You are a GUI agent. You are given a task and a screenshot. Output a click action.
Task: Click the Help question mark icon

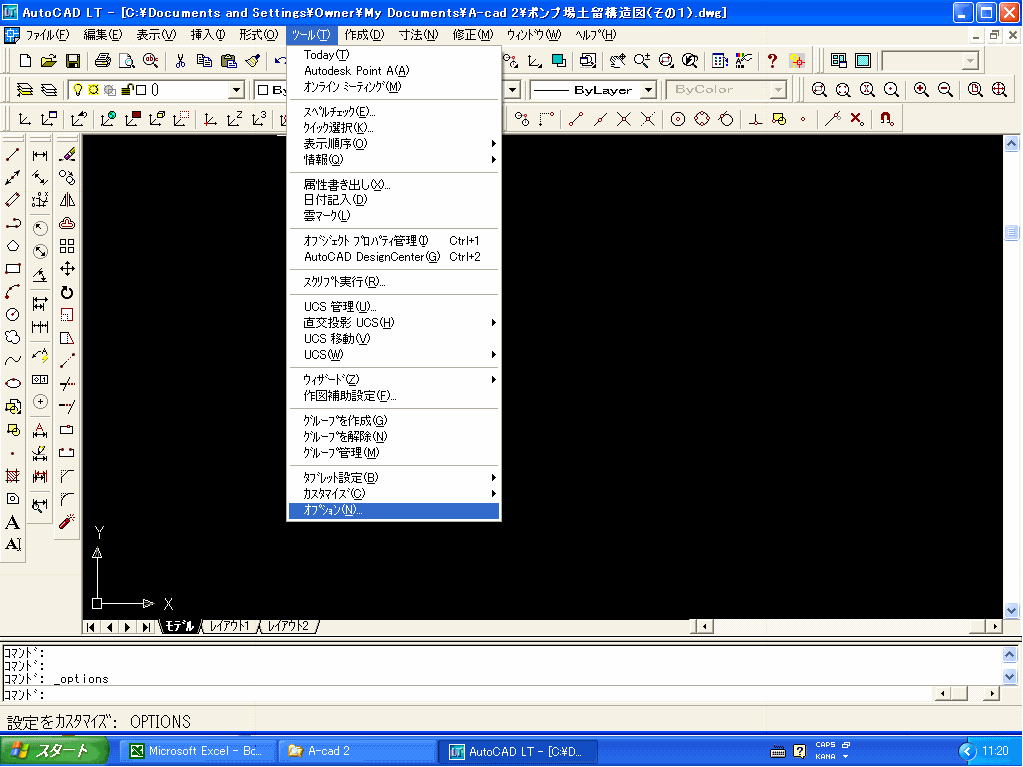[772, 61]
